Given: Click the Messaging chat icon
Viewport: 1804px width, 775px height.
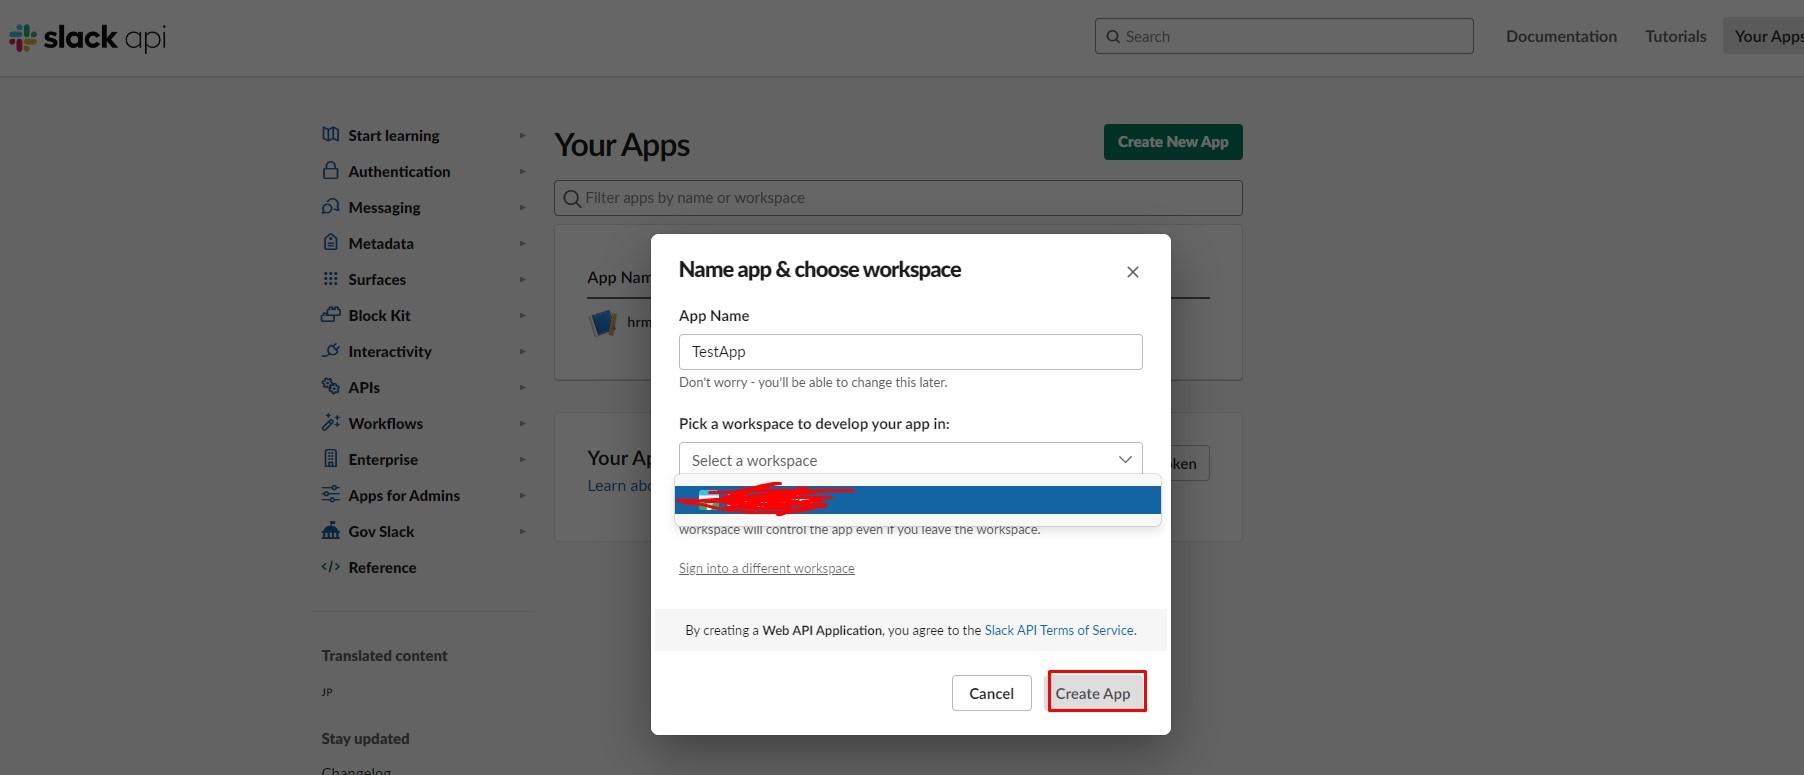Looking at the screenshot, I should (331, 207).
